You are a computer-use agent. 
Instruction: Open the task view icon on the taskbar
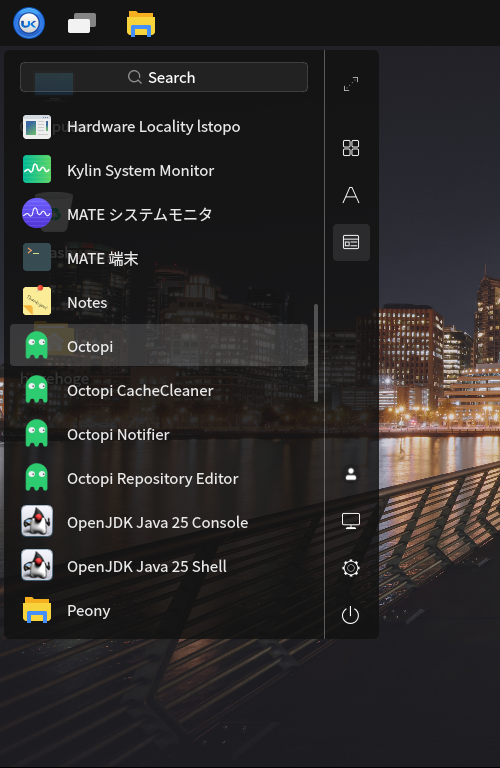tap(82, 23)
